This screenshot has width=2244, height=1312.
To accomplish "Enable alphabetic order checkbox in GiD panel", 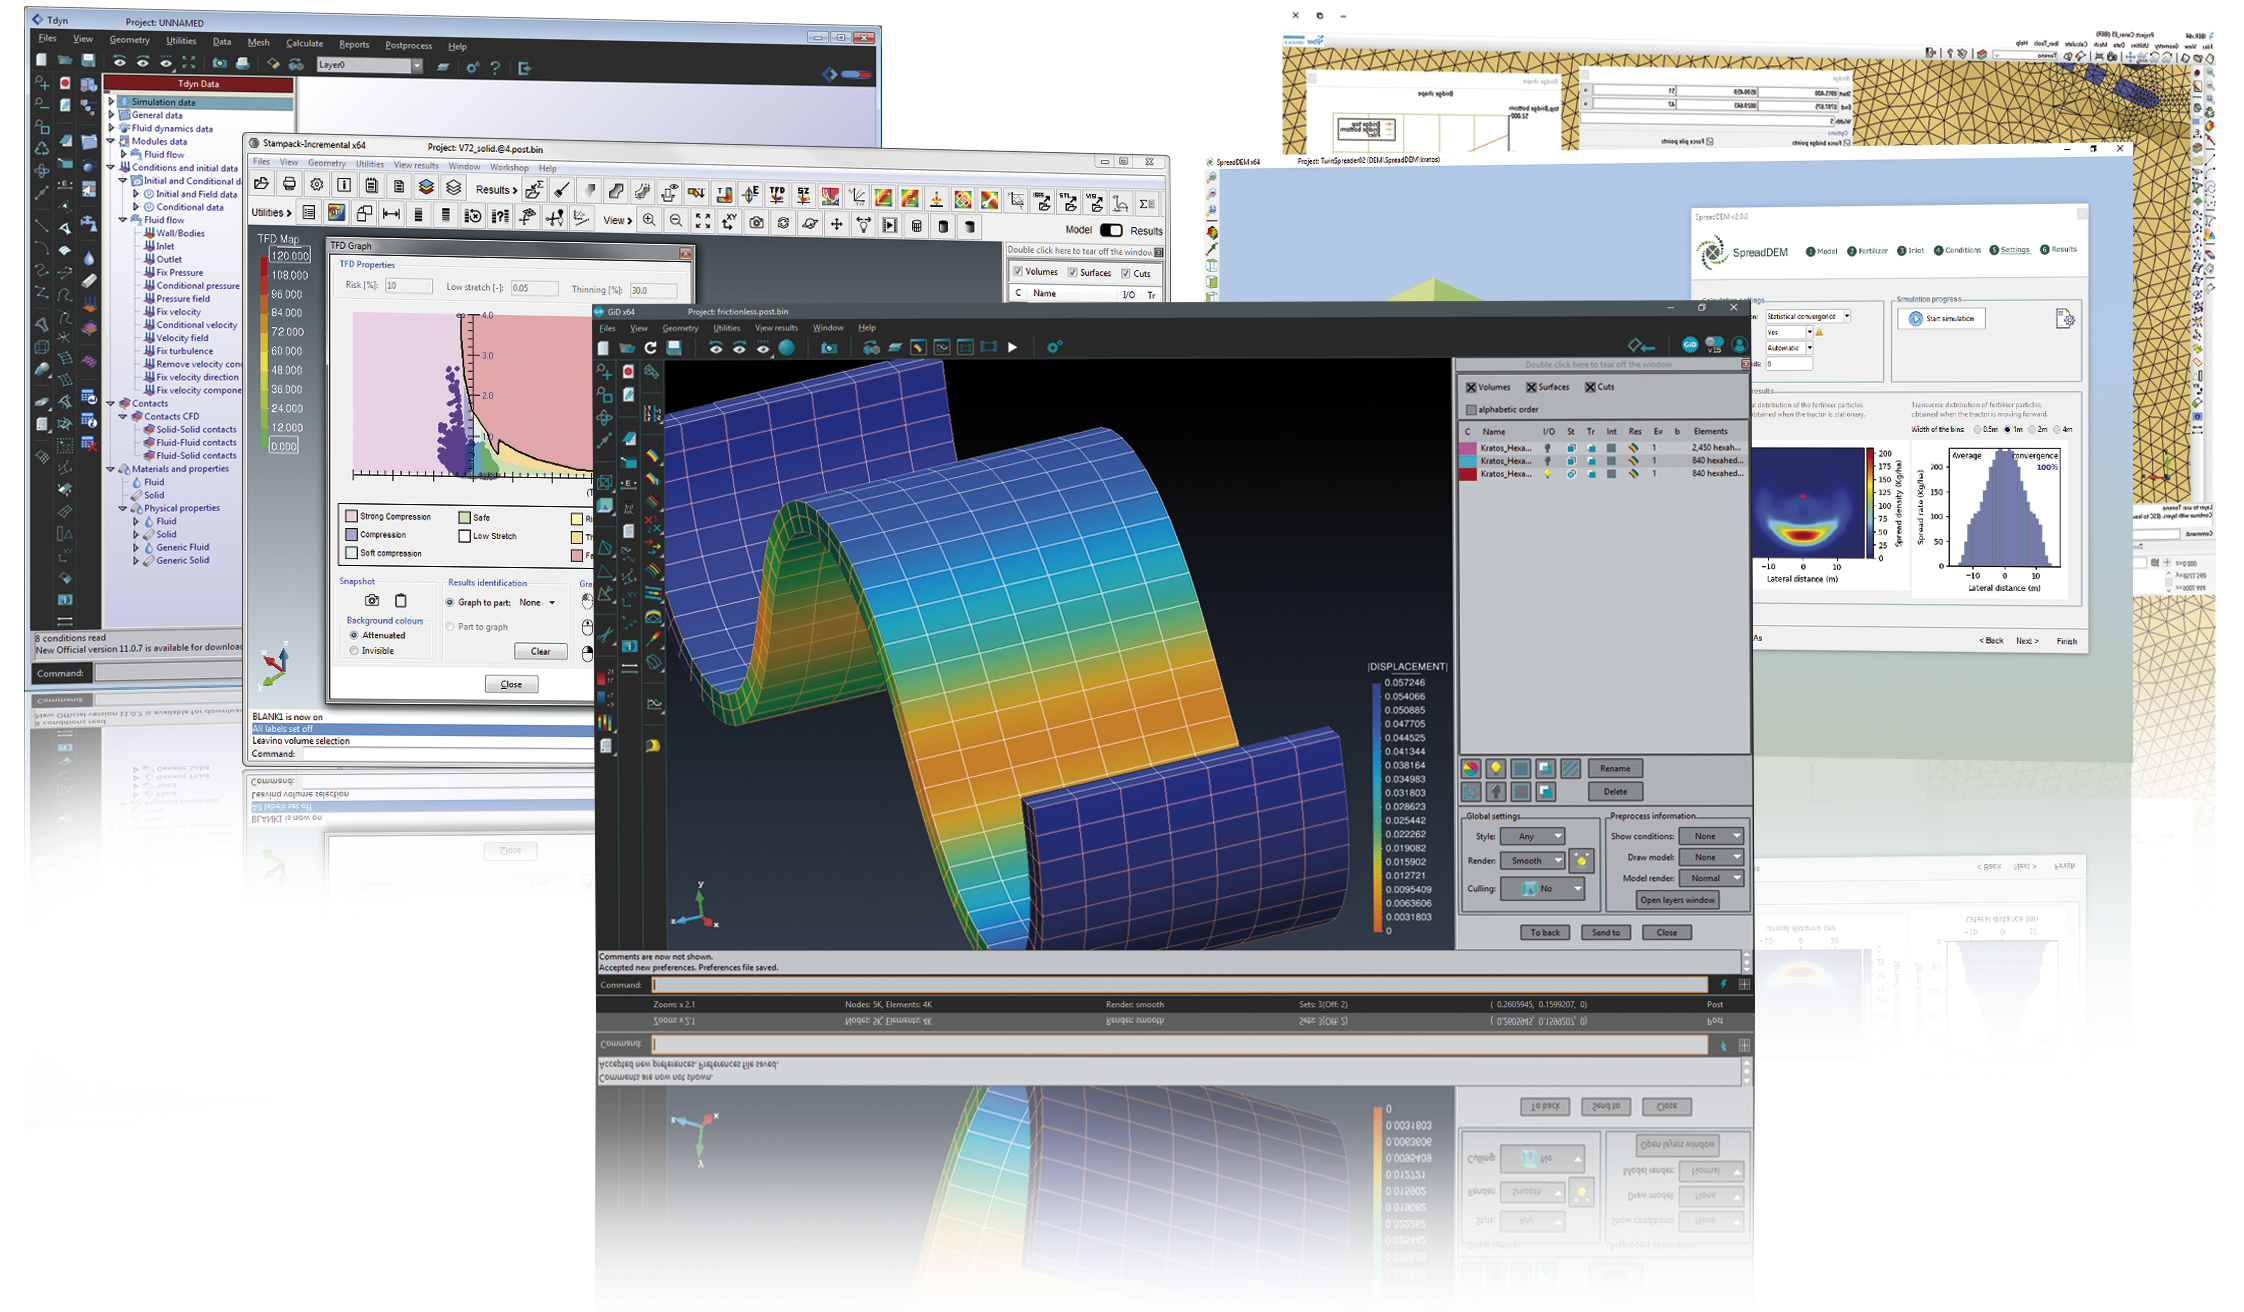I will pyautogui.click(x=1471, y=410).
